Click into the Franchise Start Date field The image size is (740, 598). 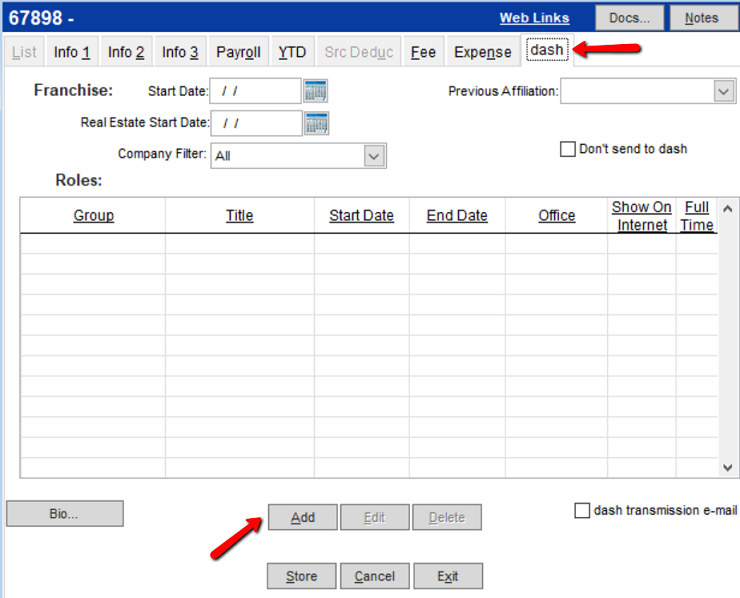[x=255, y=91]
